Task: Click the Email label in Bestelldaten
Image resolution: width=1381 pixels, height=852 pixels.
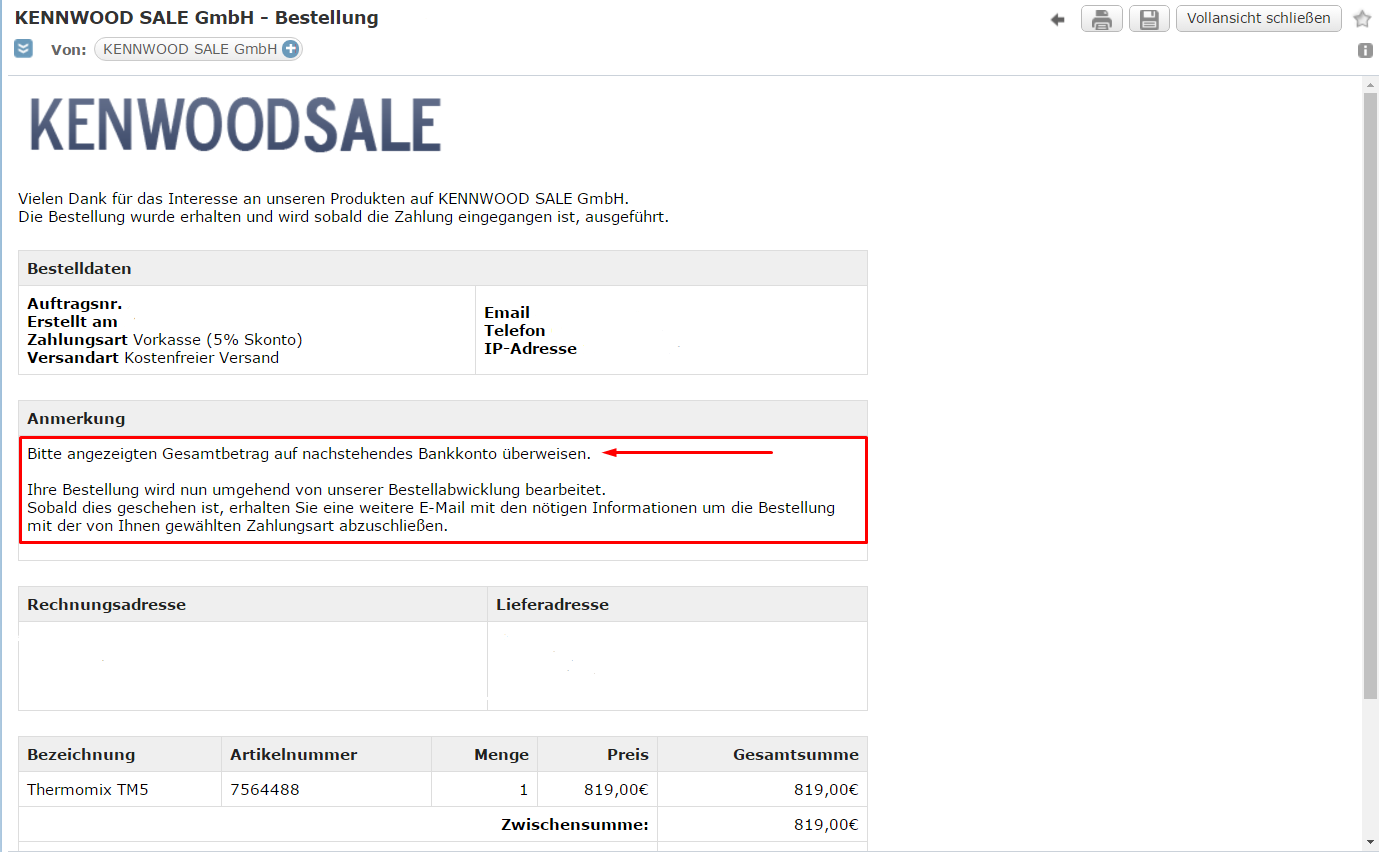Action: coord(507,312)
